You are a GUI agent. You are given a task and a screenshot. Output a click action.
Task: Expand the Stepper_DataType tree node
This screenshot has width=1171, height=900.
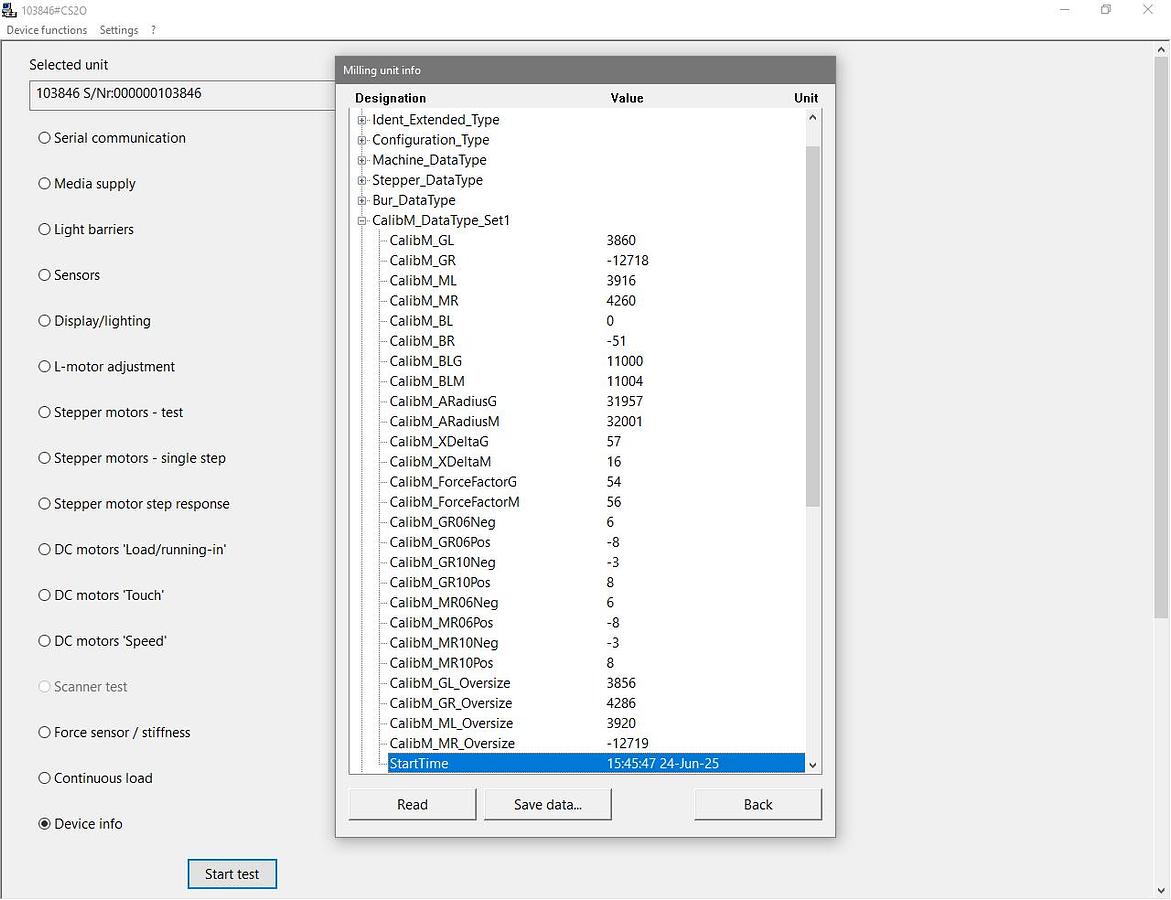pos(362,180)
